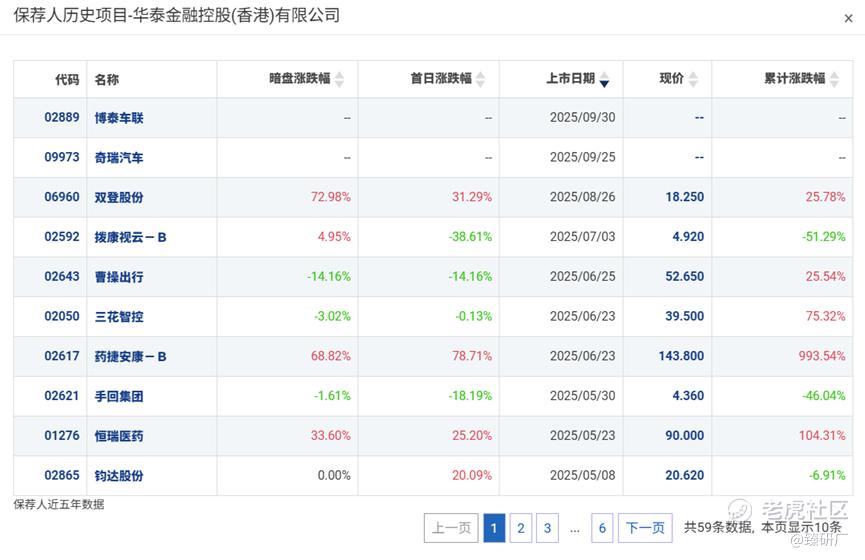Open stock code 06960
The height and width of the screenshot is (560, 865).
62,197
